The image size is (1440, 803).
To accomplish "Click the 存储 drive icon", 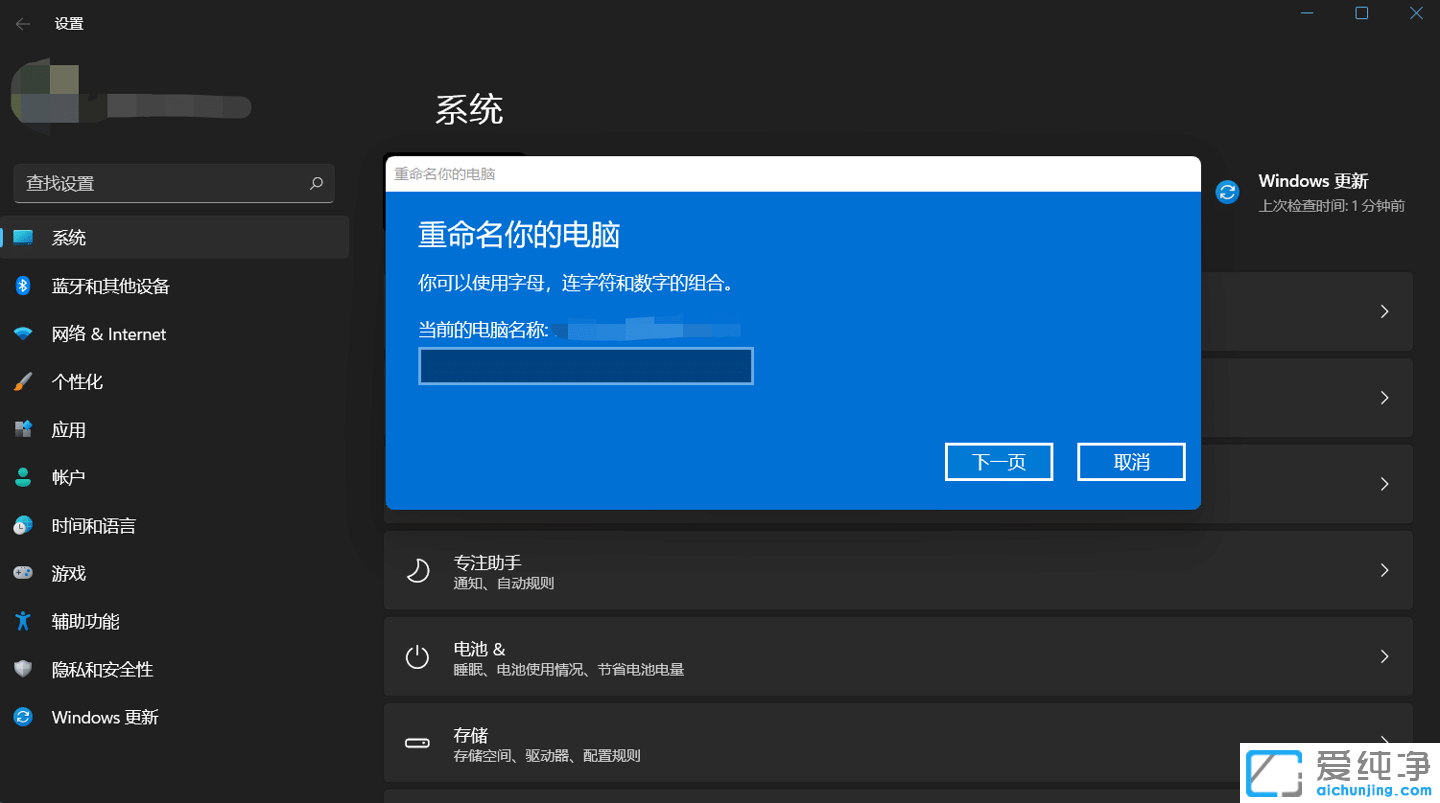I will [417, 743].
